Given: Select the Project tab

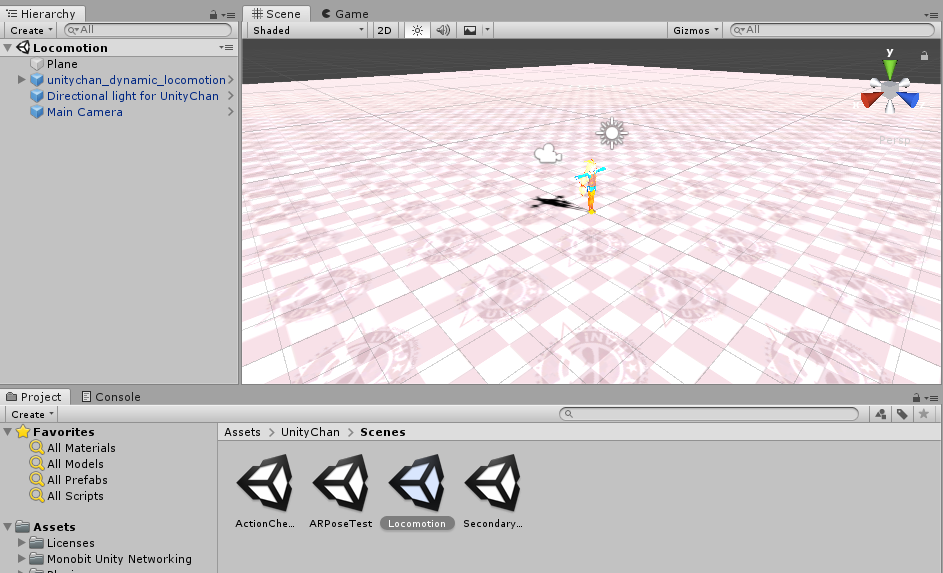Looking at the screenshot, I should coord(35,397).
